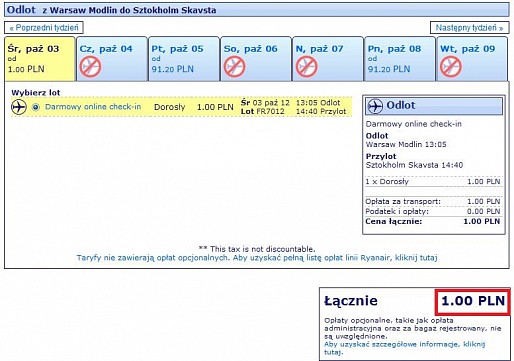Click no-flight icon under N, paź 07
Screen dimensions: 514x361
tap(306, 67)
